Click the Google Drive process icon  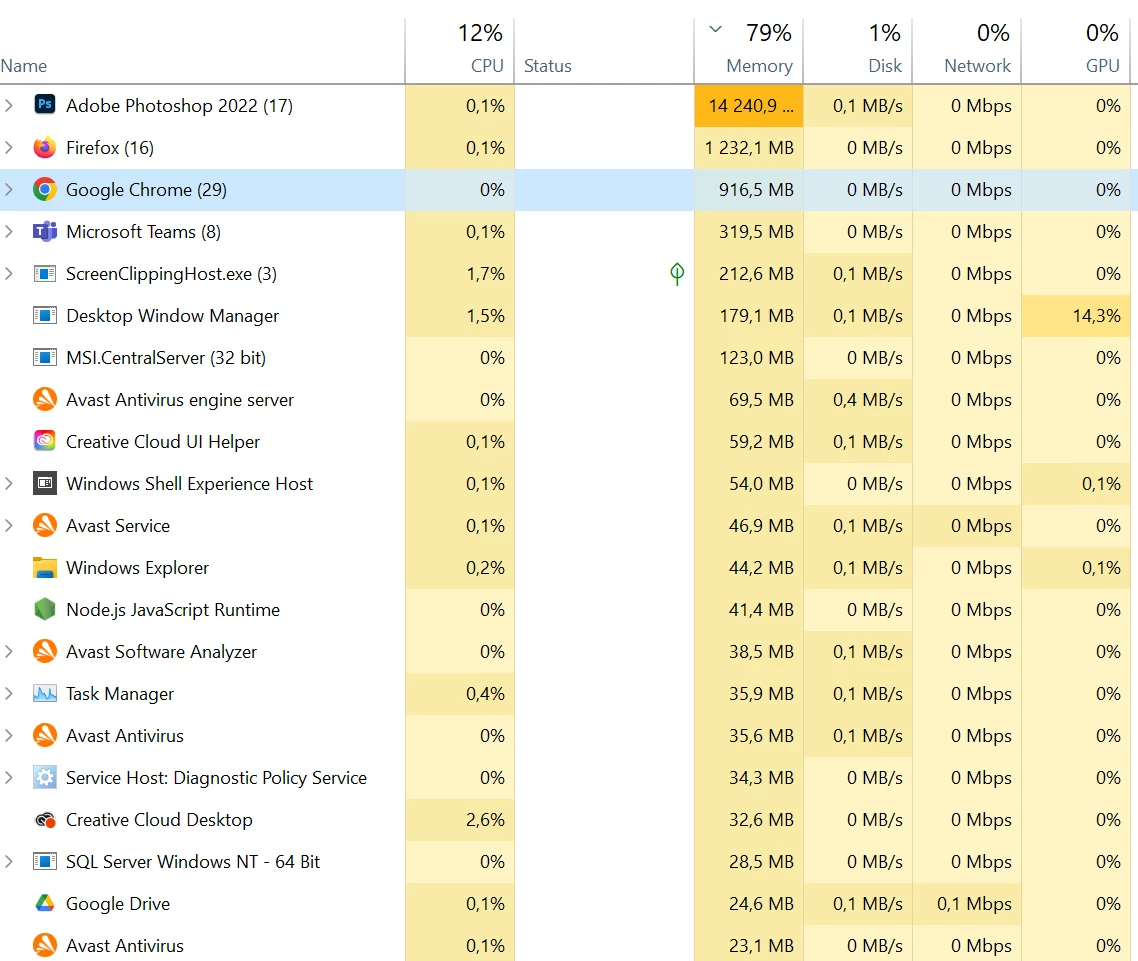[x=44, y=904]
